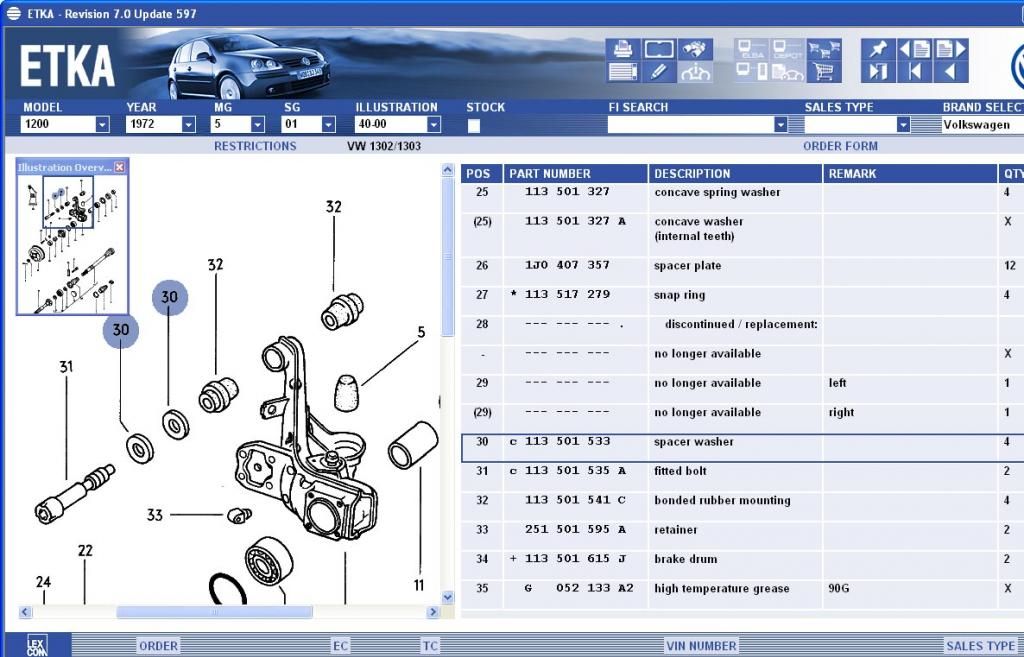This screenshot has width=1024, height=657.
Task: Click the illustration horizontal scrollbar thumb
Action: [214, 612]
